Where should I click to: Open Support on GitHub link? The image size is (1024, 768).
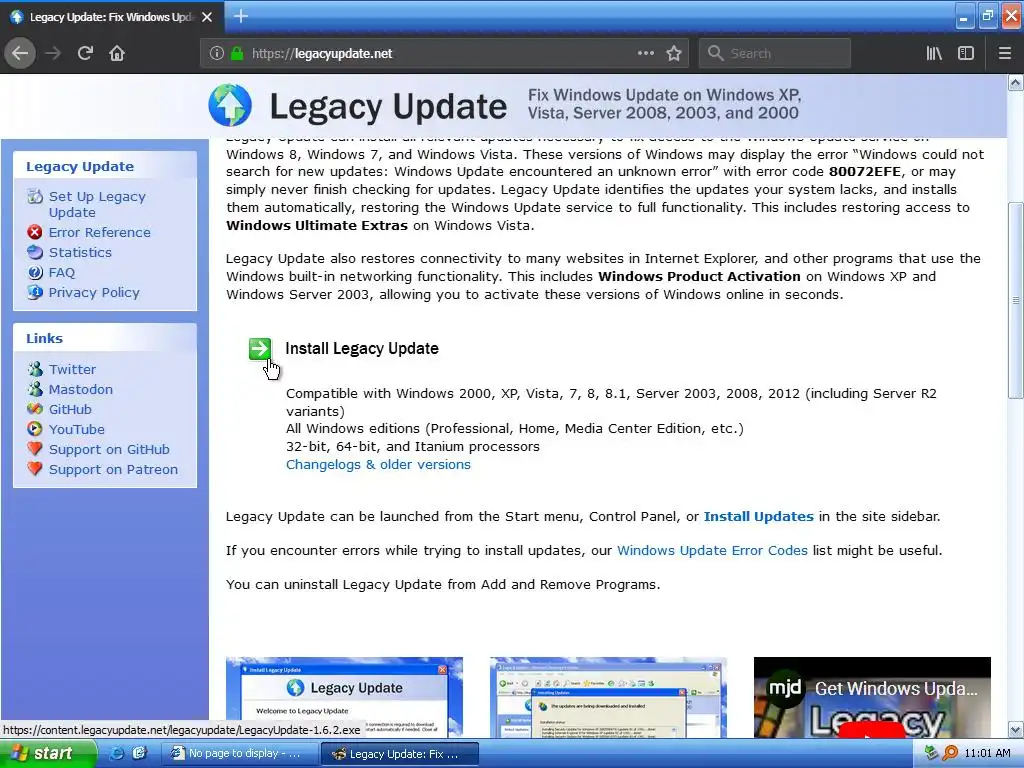tap(109, 450)
